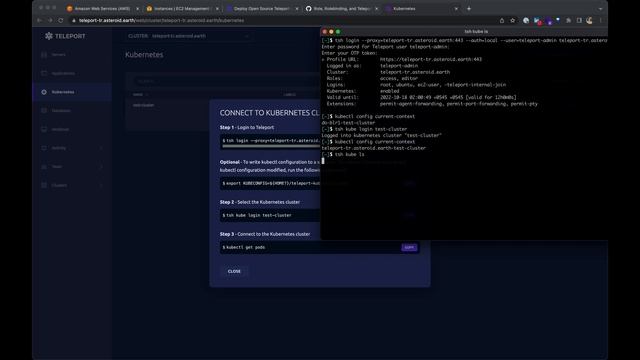The image size is (640, 360).
Task: Click the Clusters sidebar icon
Action: pos(44,185)
